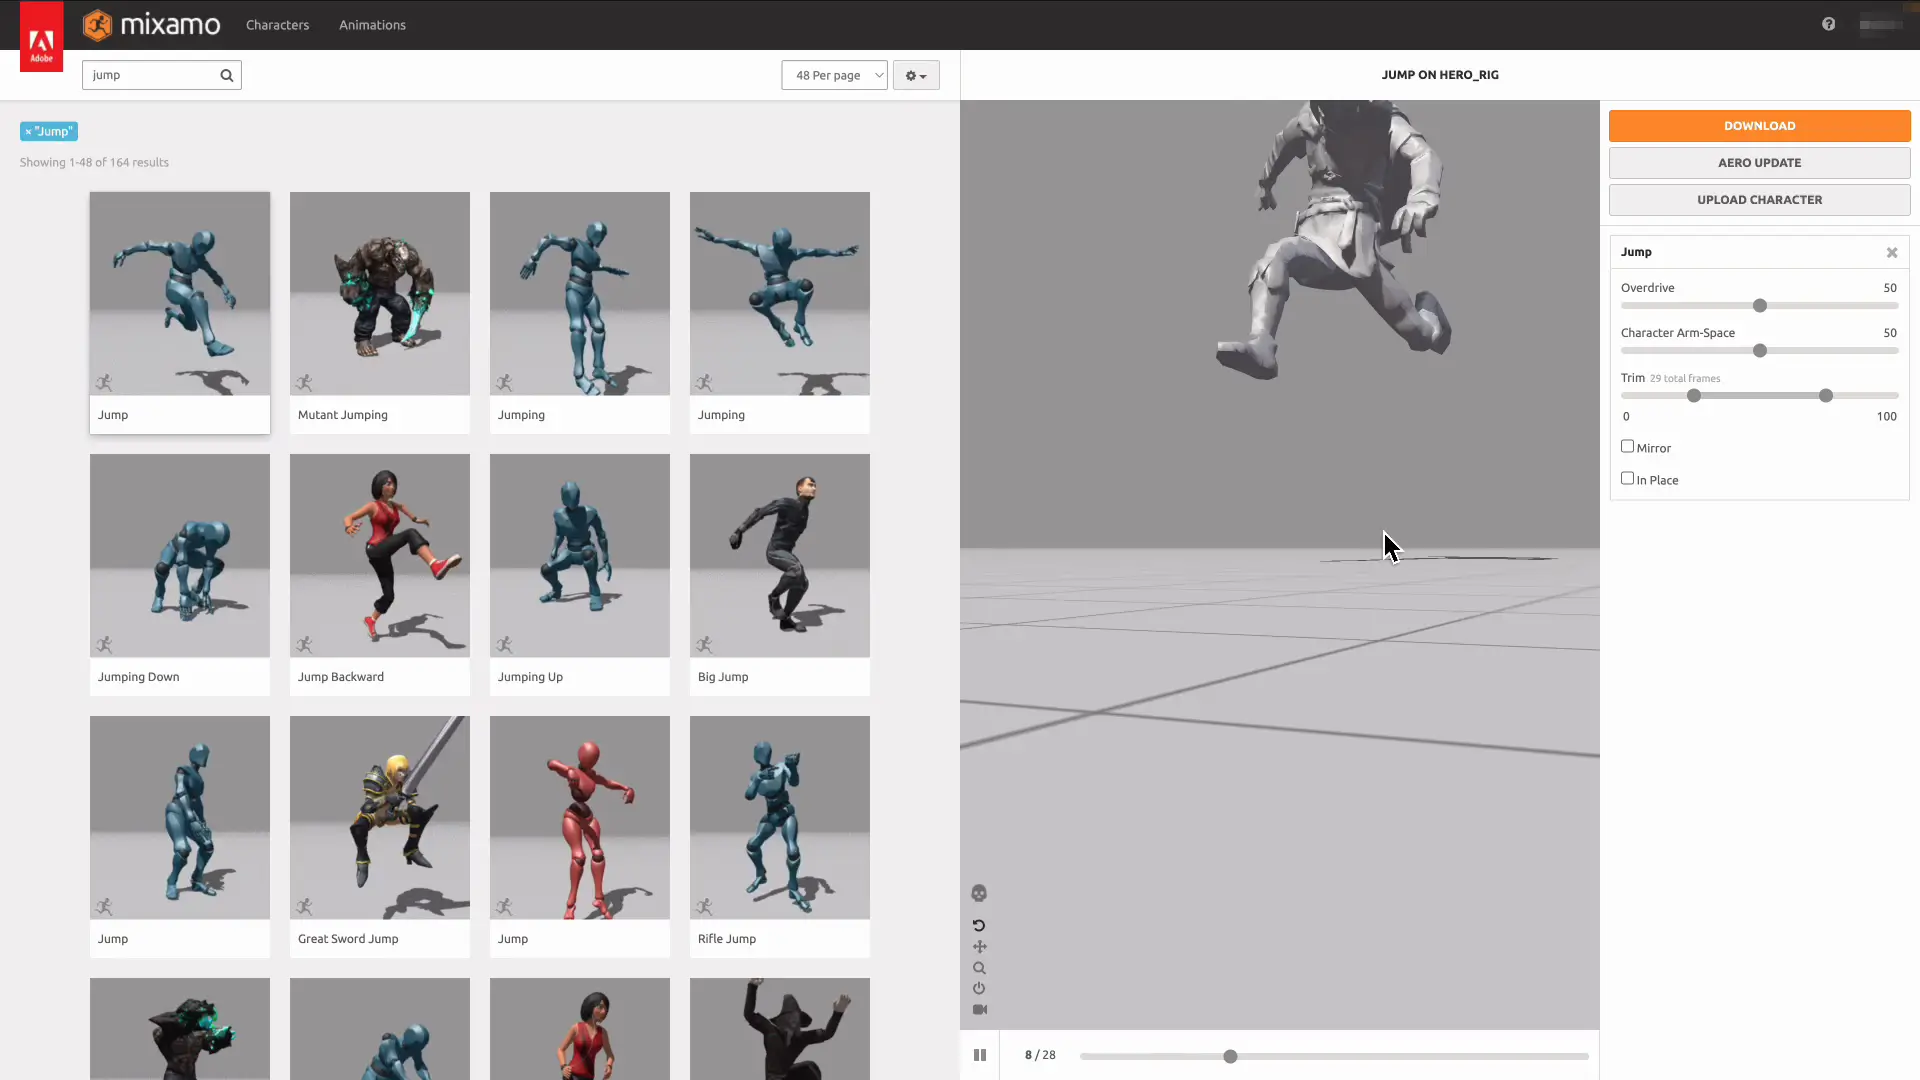Click animation icon on Great Sword Jump card
This screenshot has height=1080, width=1920.
click(304, 906)
